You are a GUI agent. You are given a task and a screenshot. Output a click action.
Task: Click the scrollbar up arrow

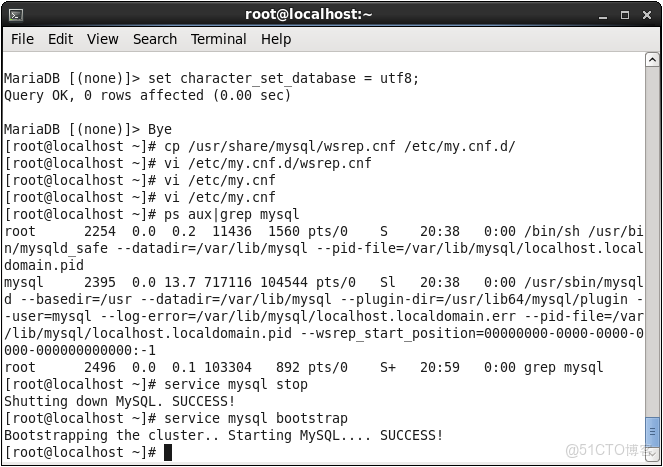click(x=653, y=60)
